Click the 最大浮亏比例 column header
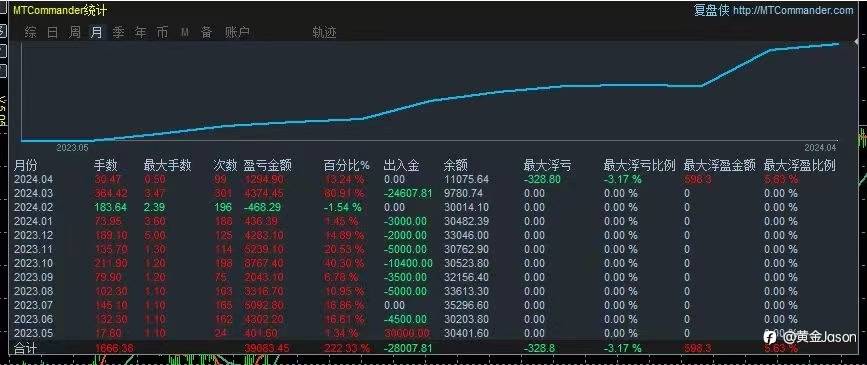Viewport: 867px width, 365px height. (x=640, y=165)
